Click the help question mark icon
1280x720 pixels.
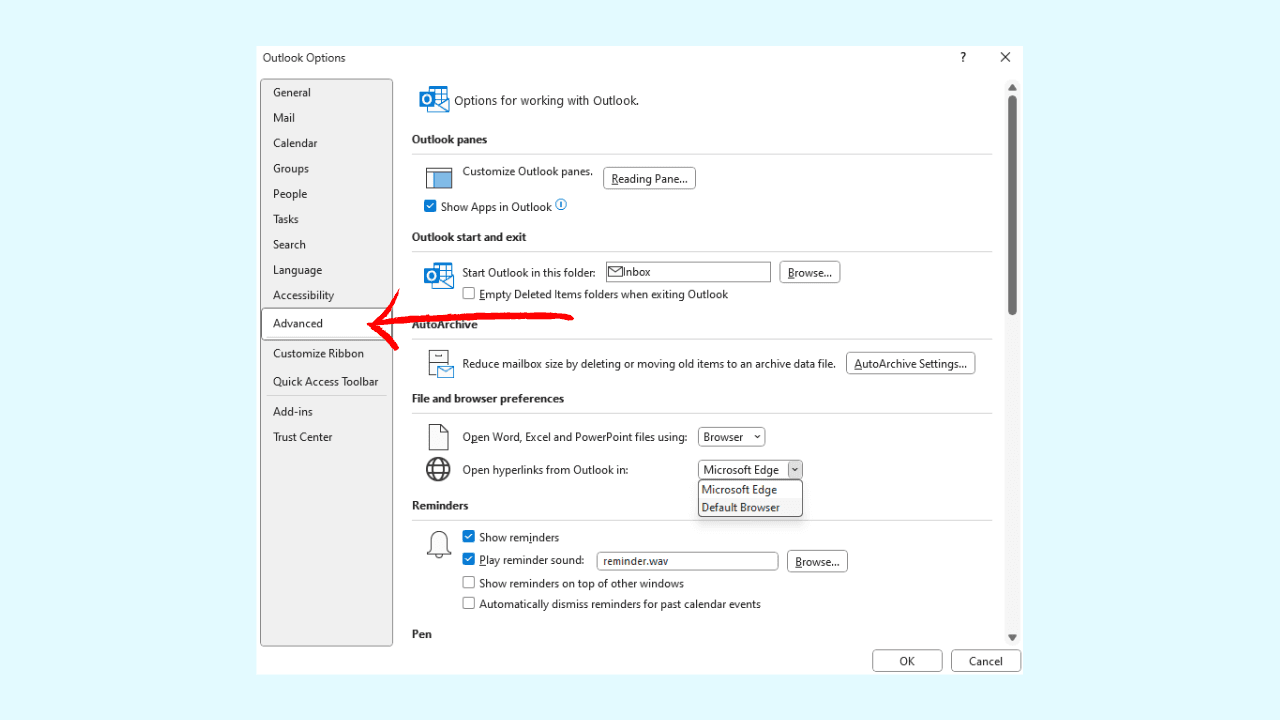(x=963, y=58)
